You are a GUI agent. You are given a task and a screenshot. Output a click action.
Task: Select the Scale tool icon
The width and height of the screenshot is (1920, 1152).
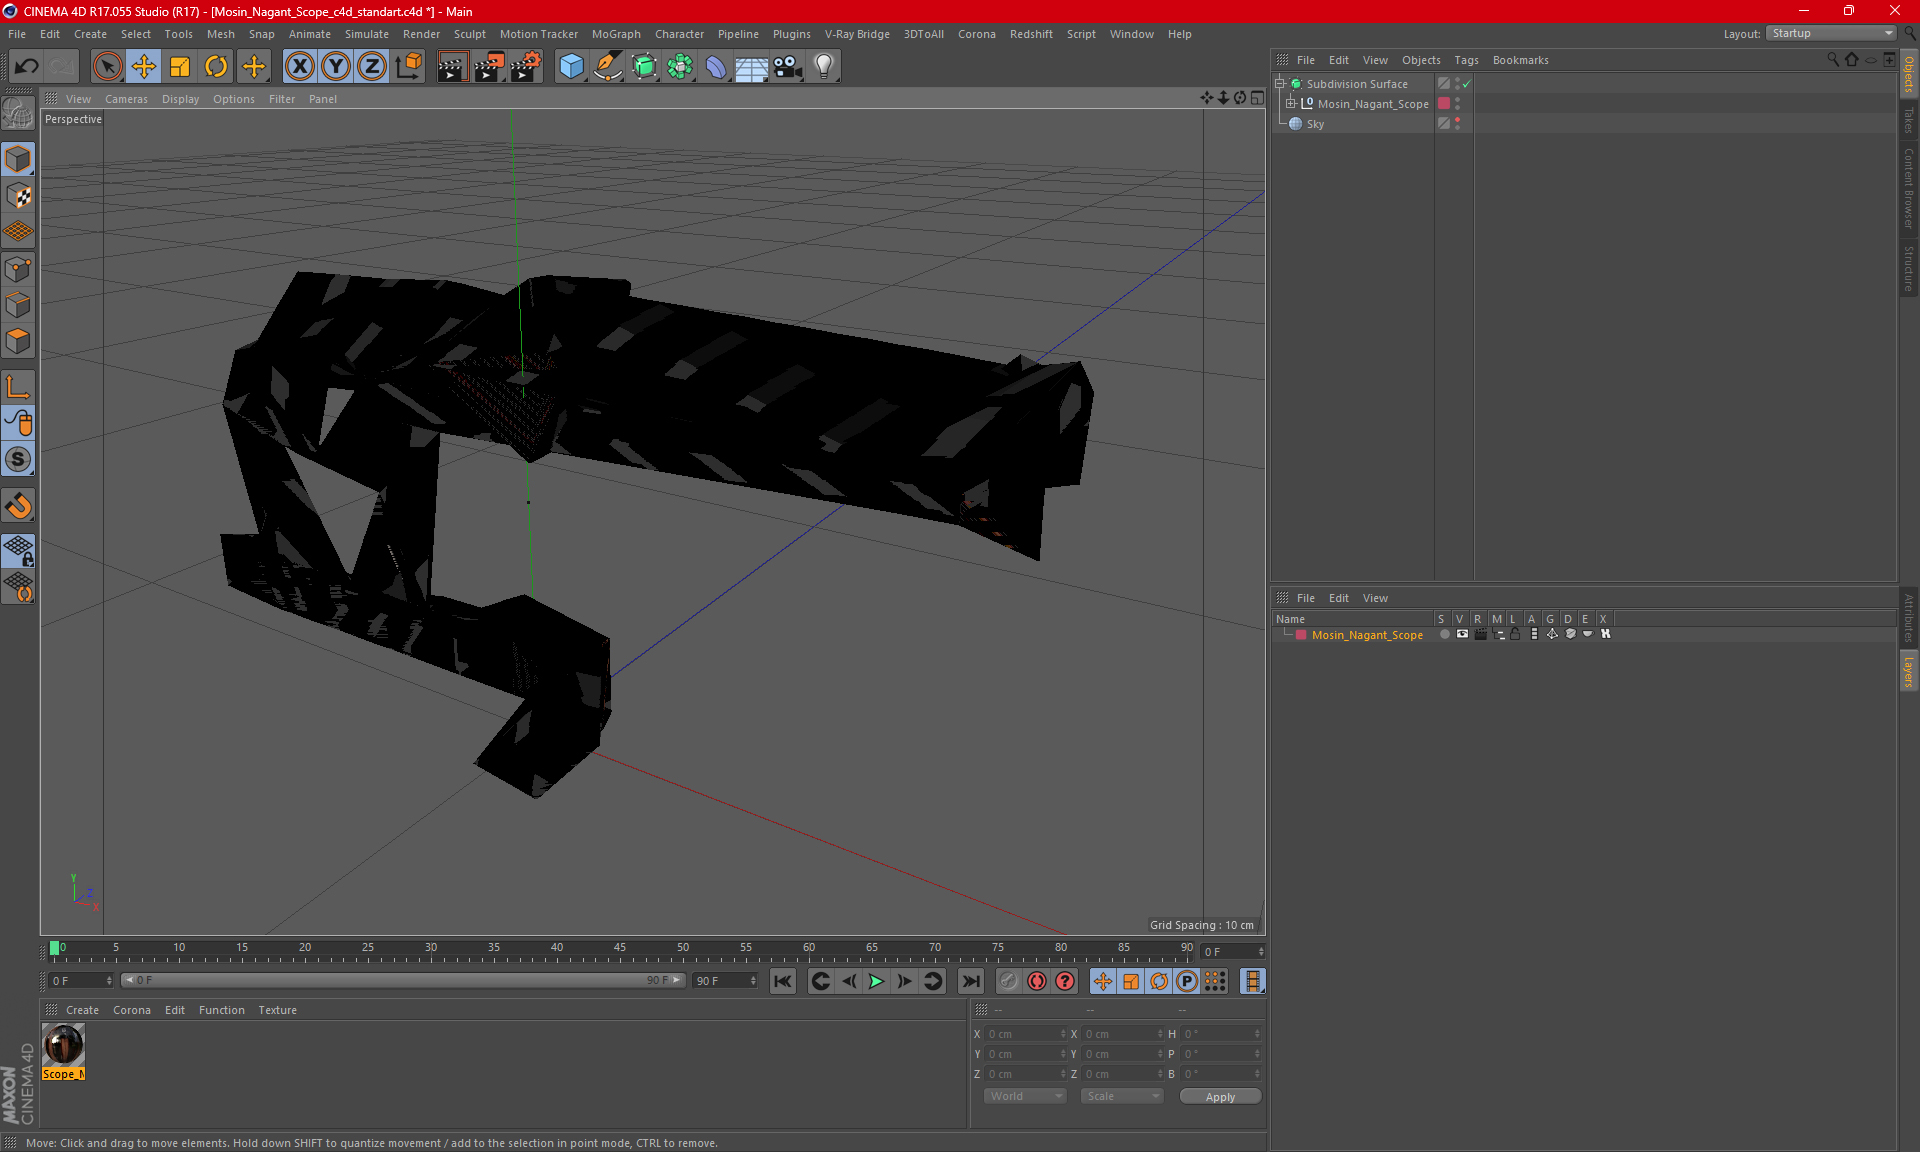[x=180, y=67]
